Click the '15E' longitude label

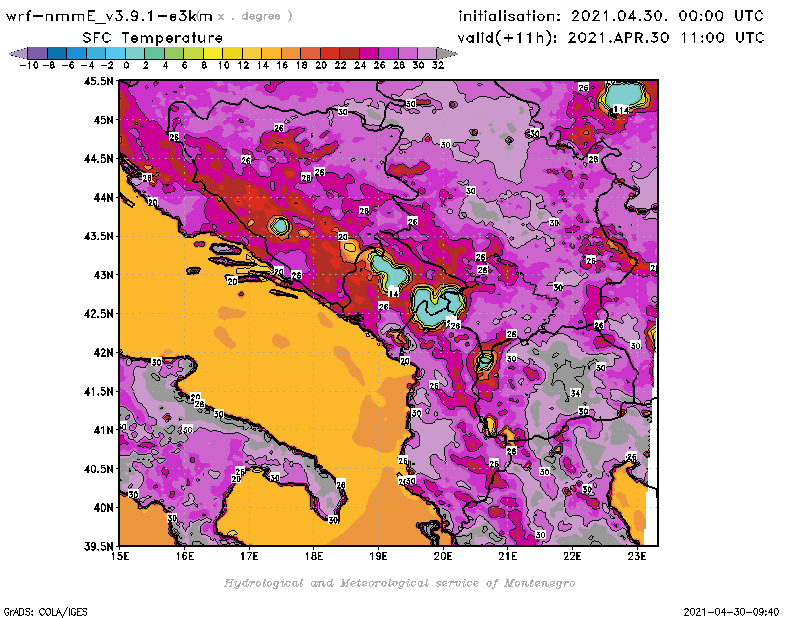pos(120,556)
